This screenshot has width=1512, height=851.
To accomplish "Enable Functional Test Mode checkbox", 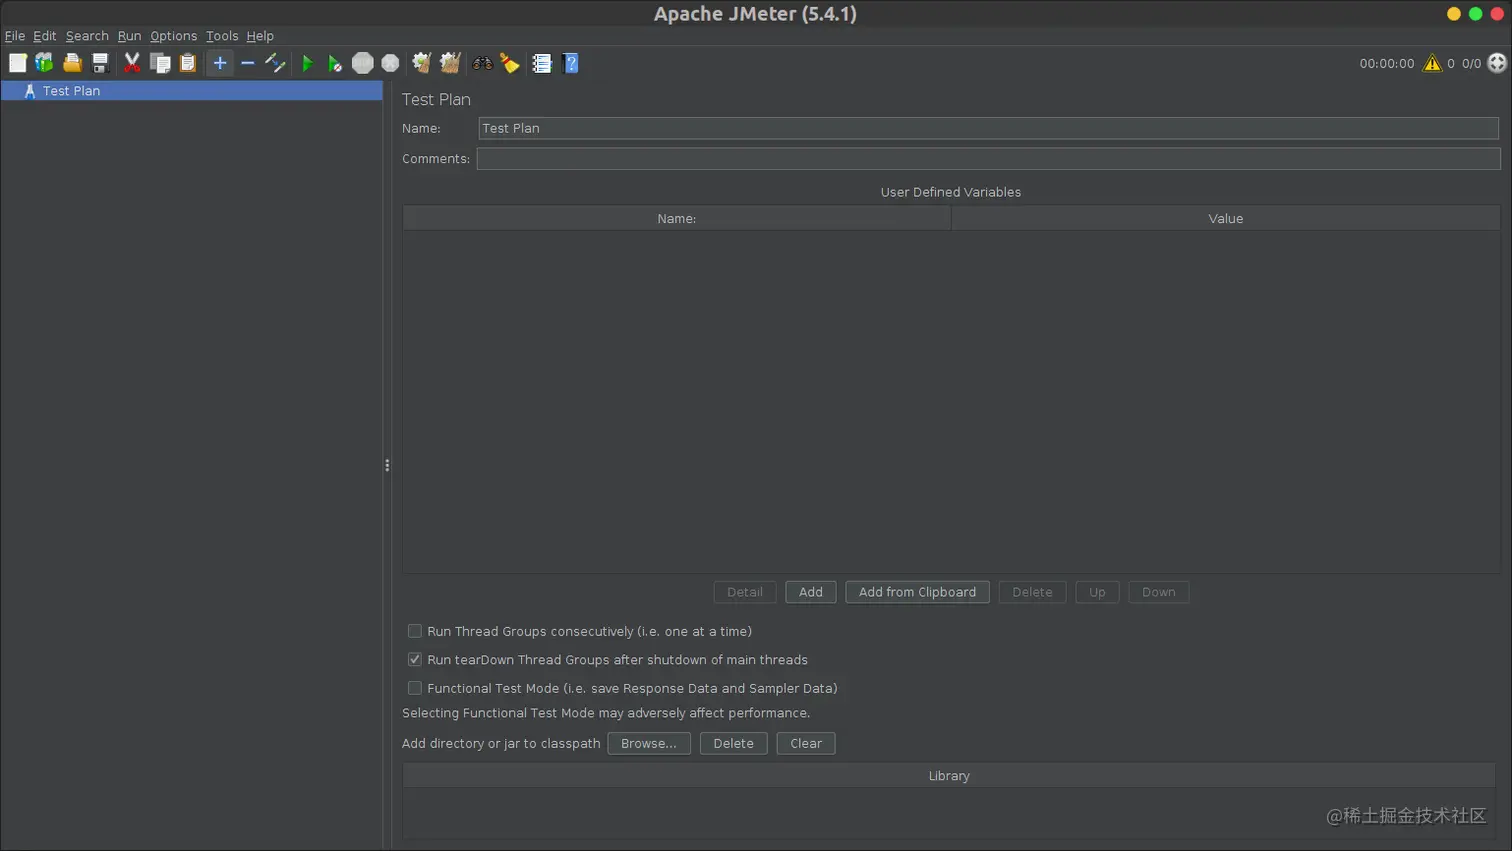I will click(415, 688).
